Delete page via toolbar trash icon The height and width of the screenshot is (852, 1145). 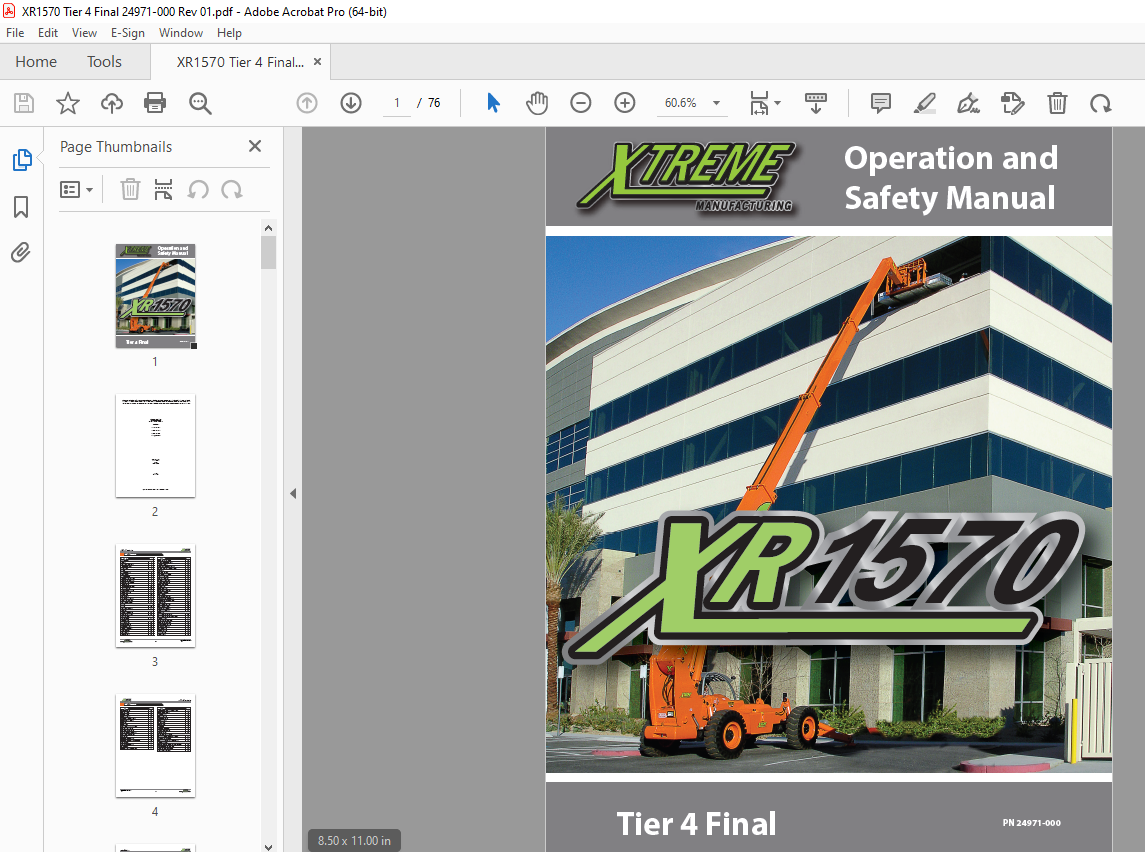tap(1057, 103)
